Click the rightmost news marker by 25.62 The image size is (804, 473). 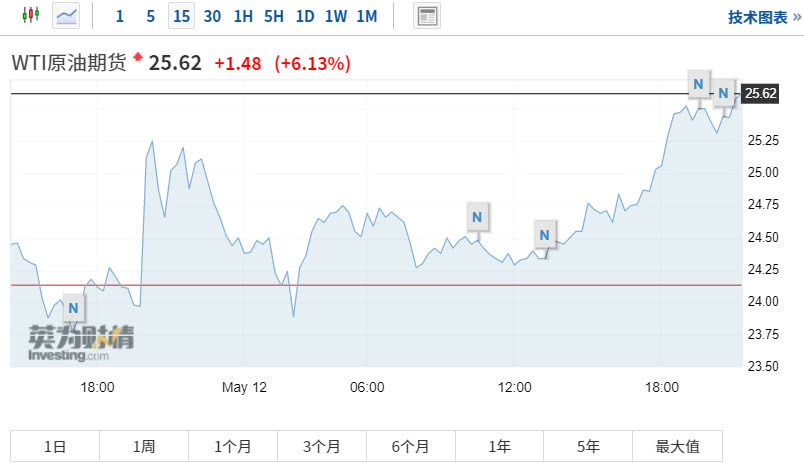(724, 93)
